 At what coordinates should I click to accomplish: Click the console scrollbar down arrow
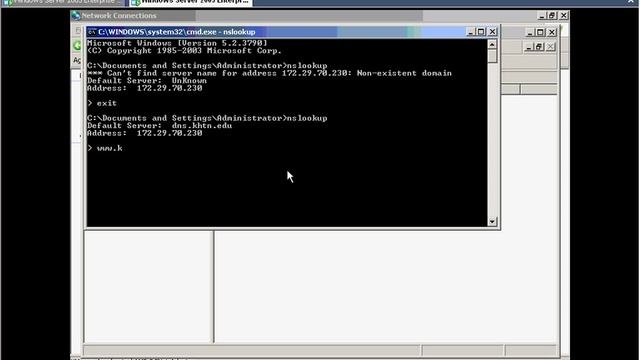492,221
